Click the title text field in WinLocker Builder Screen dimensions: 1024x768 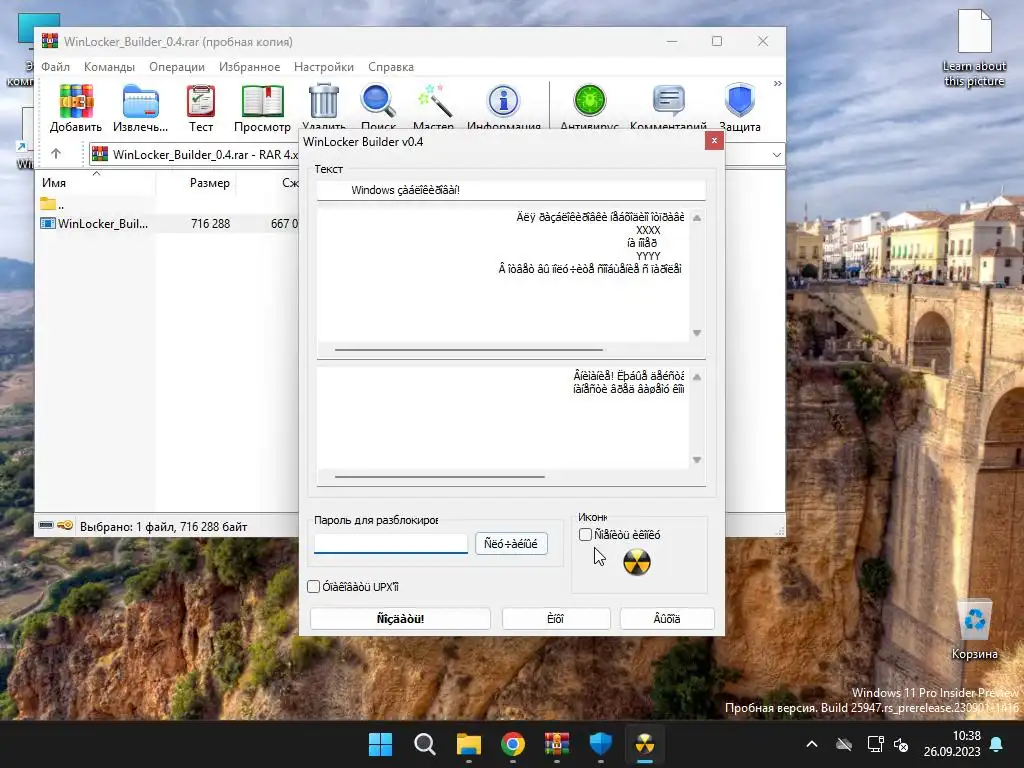(511, 190)
